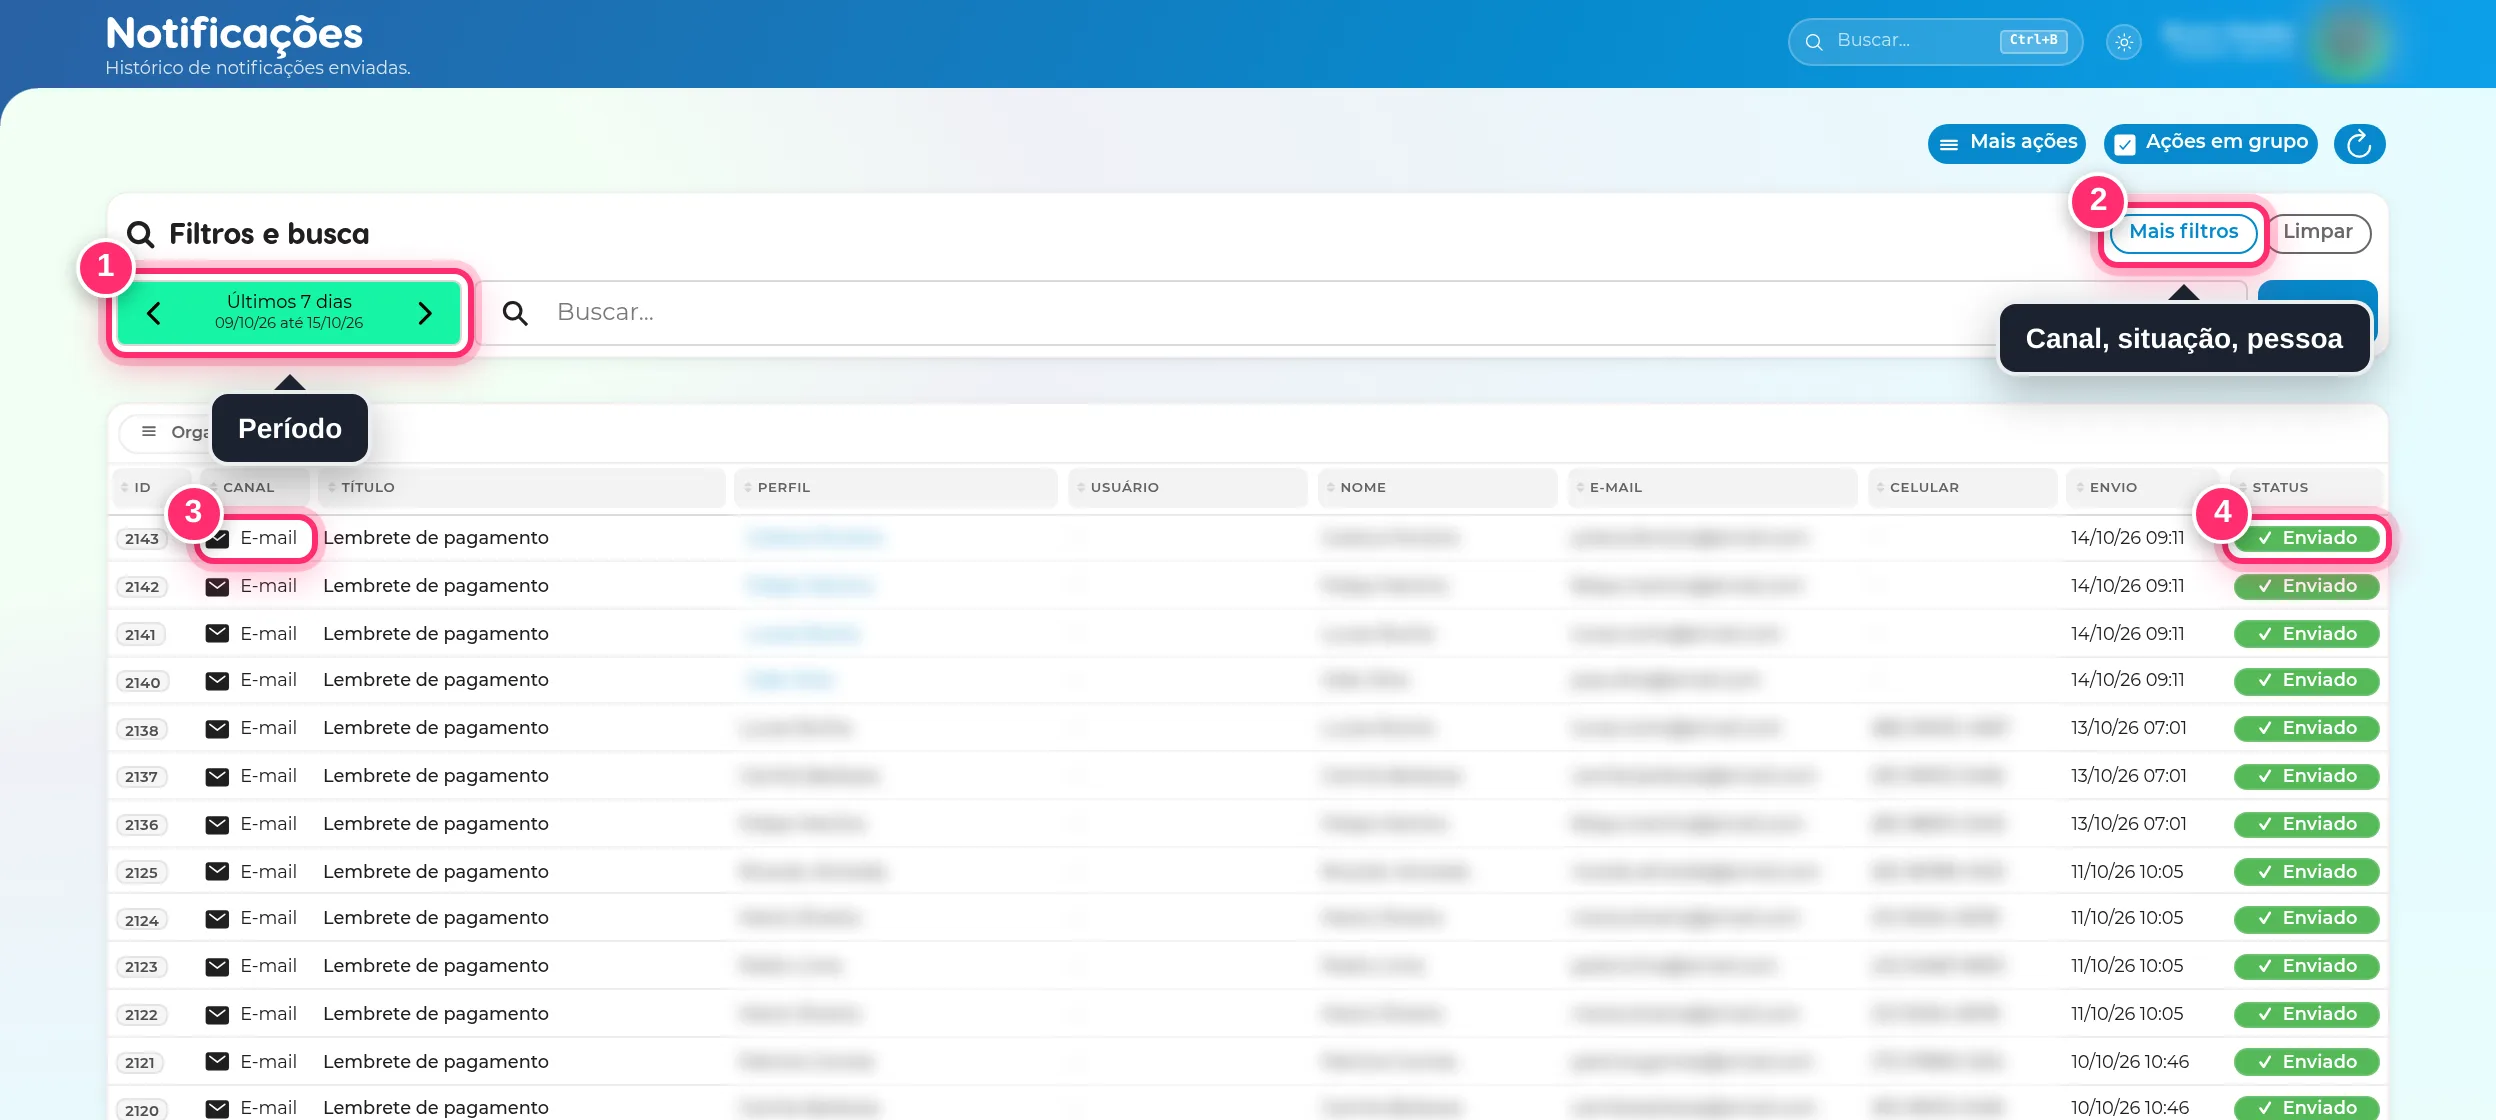Sort table by TÍTULO column

click(x=521, y=488)
